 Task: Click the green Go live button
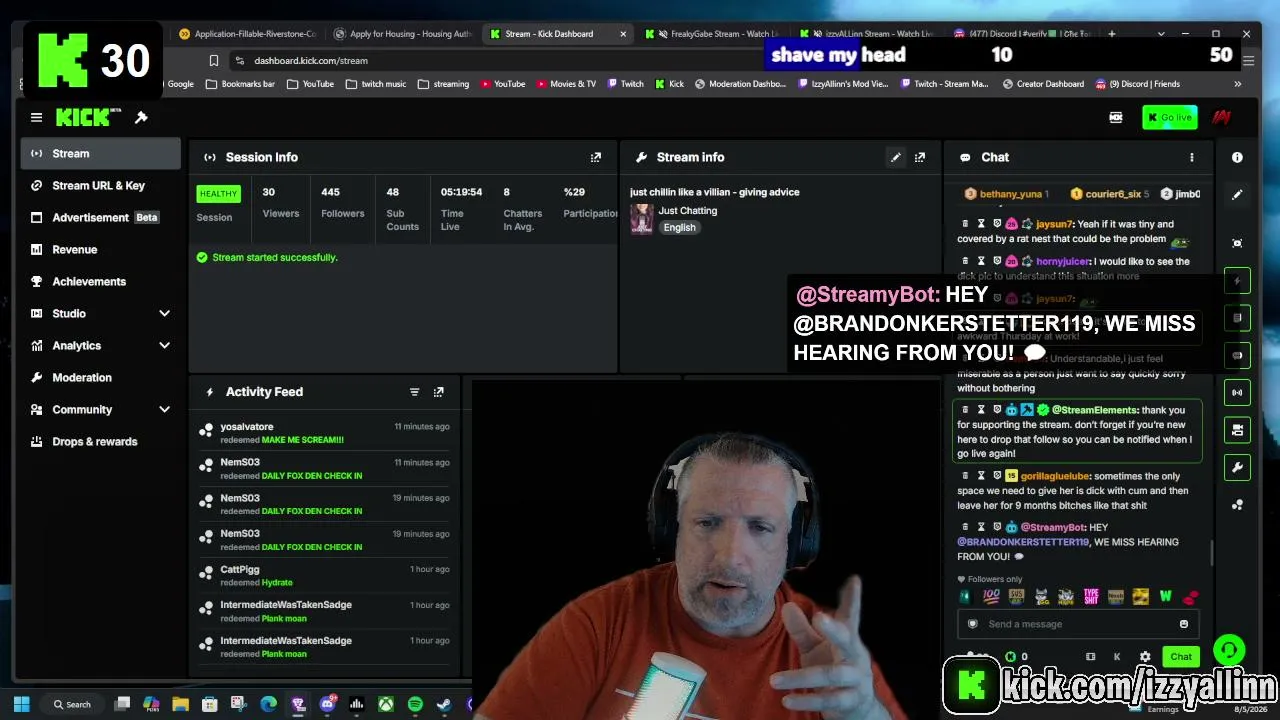point(1169,117)
